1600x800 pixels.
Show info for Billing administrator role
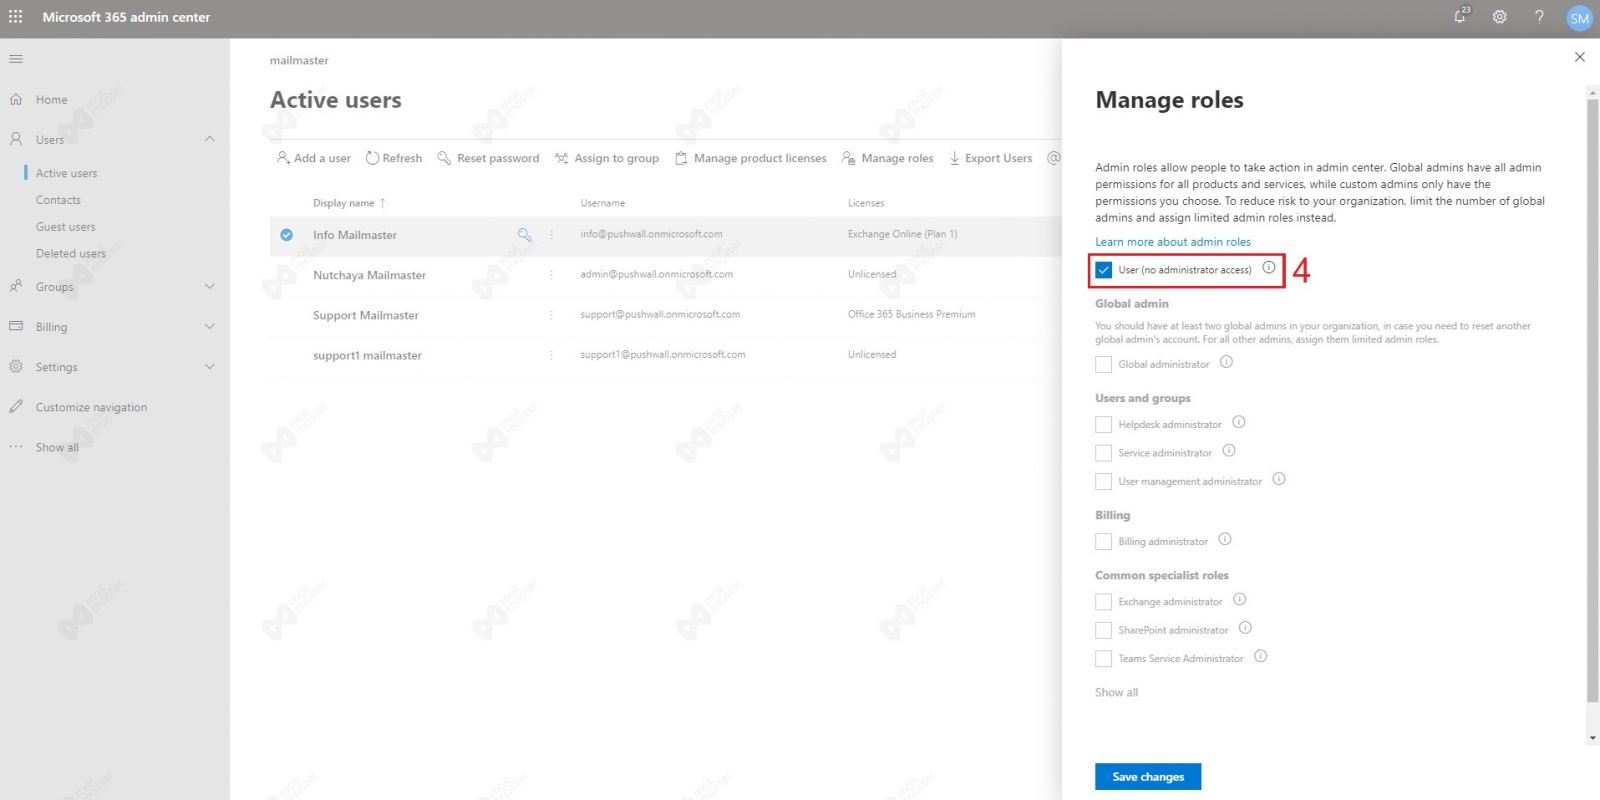1225,539
